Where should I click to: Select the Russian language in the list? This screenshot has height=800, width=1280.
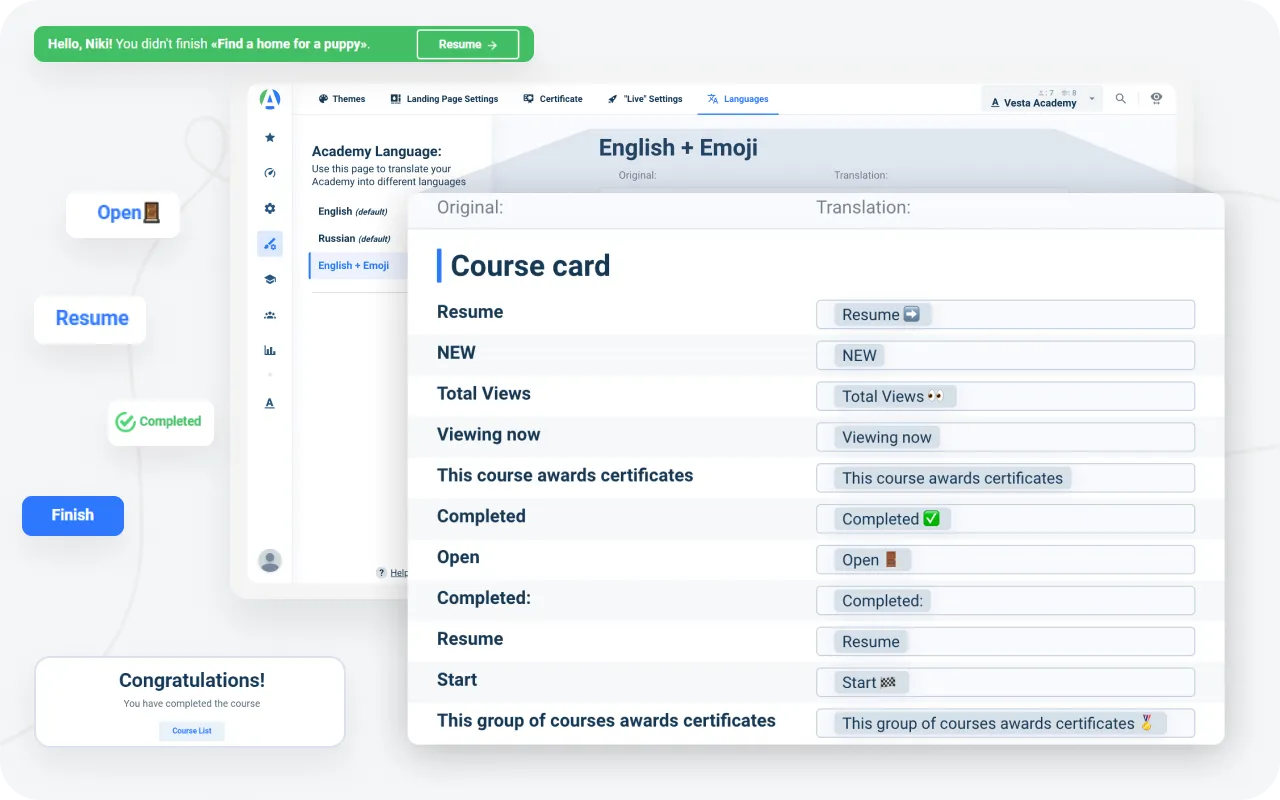[338, 239]
